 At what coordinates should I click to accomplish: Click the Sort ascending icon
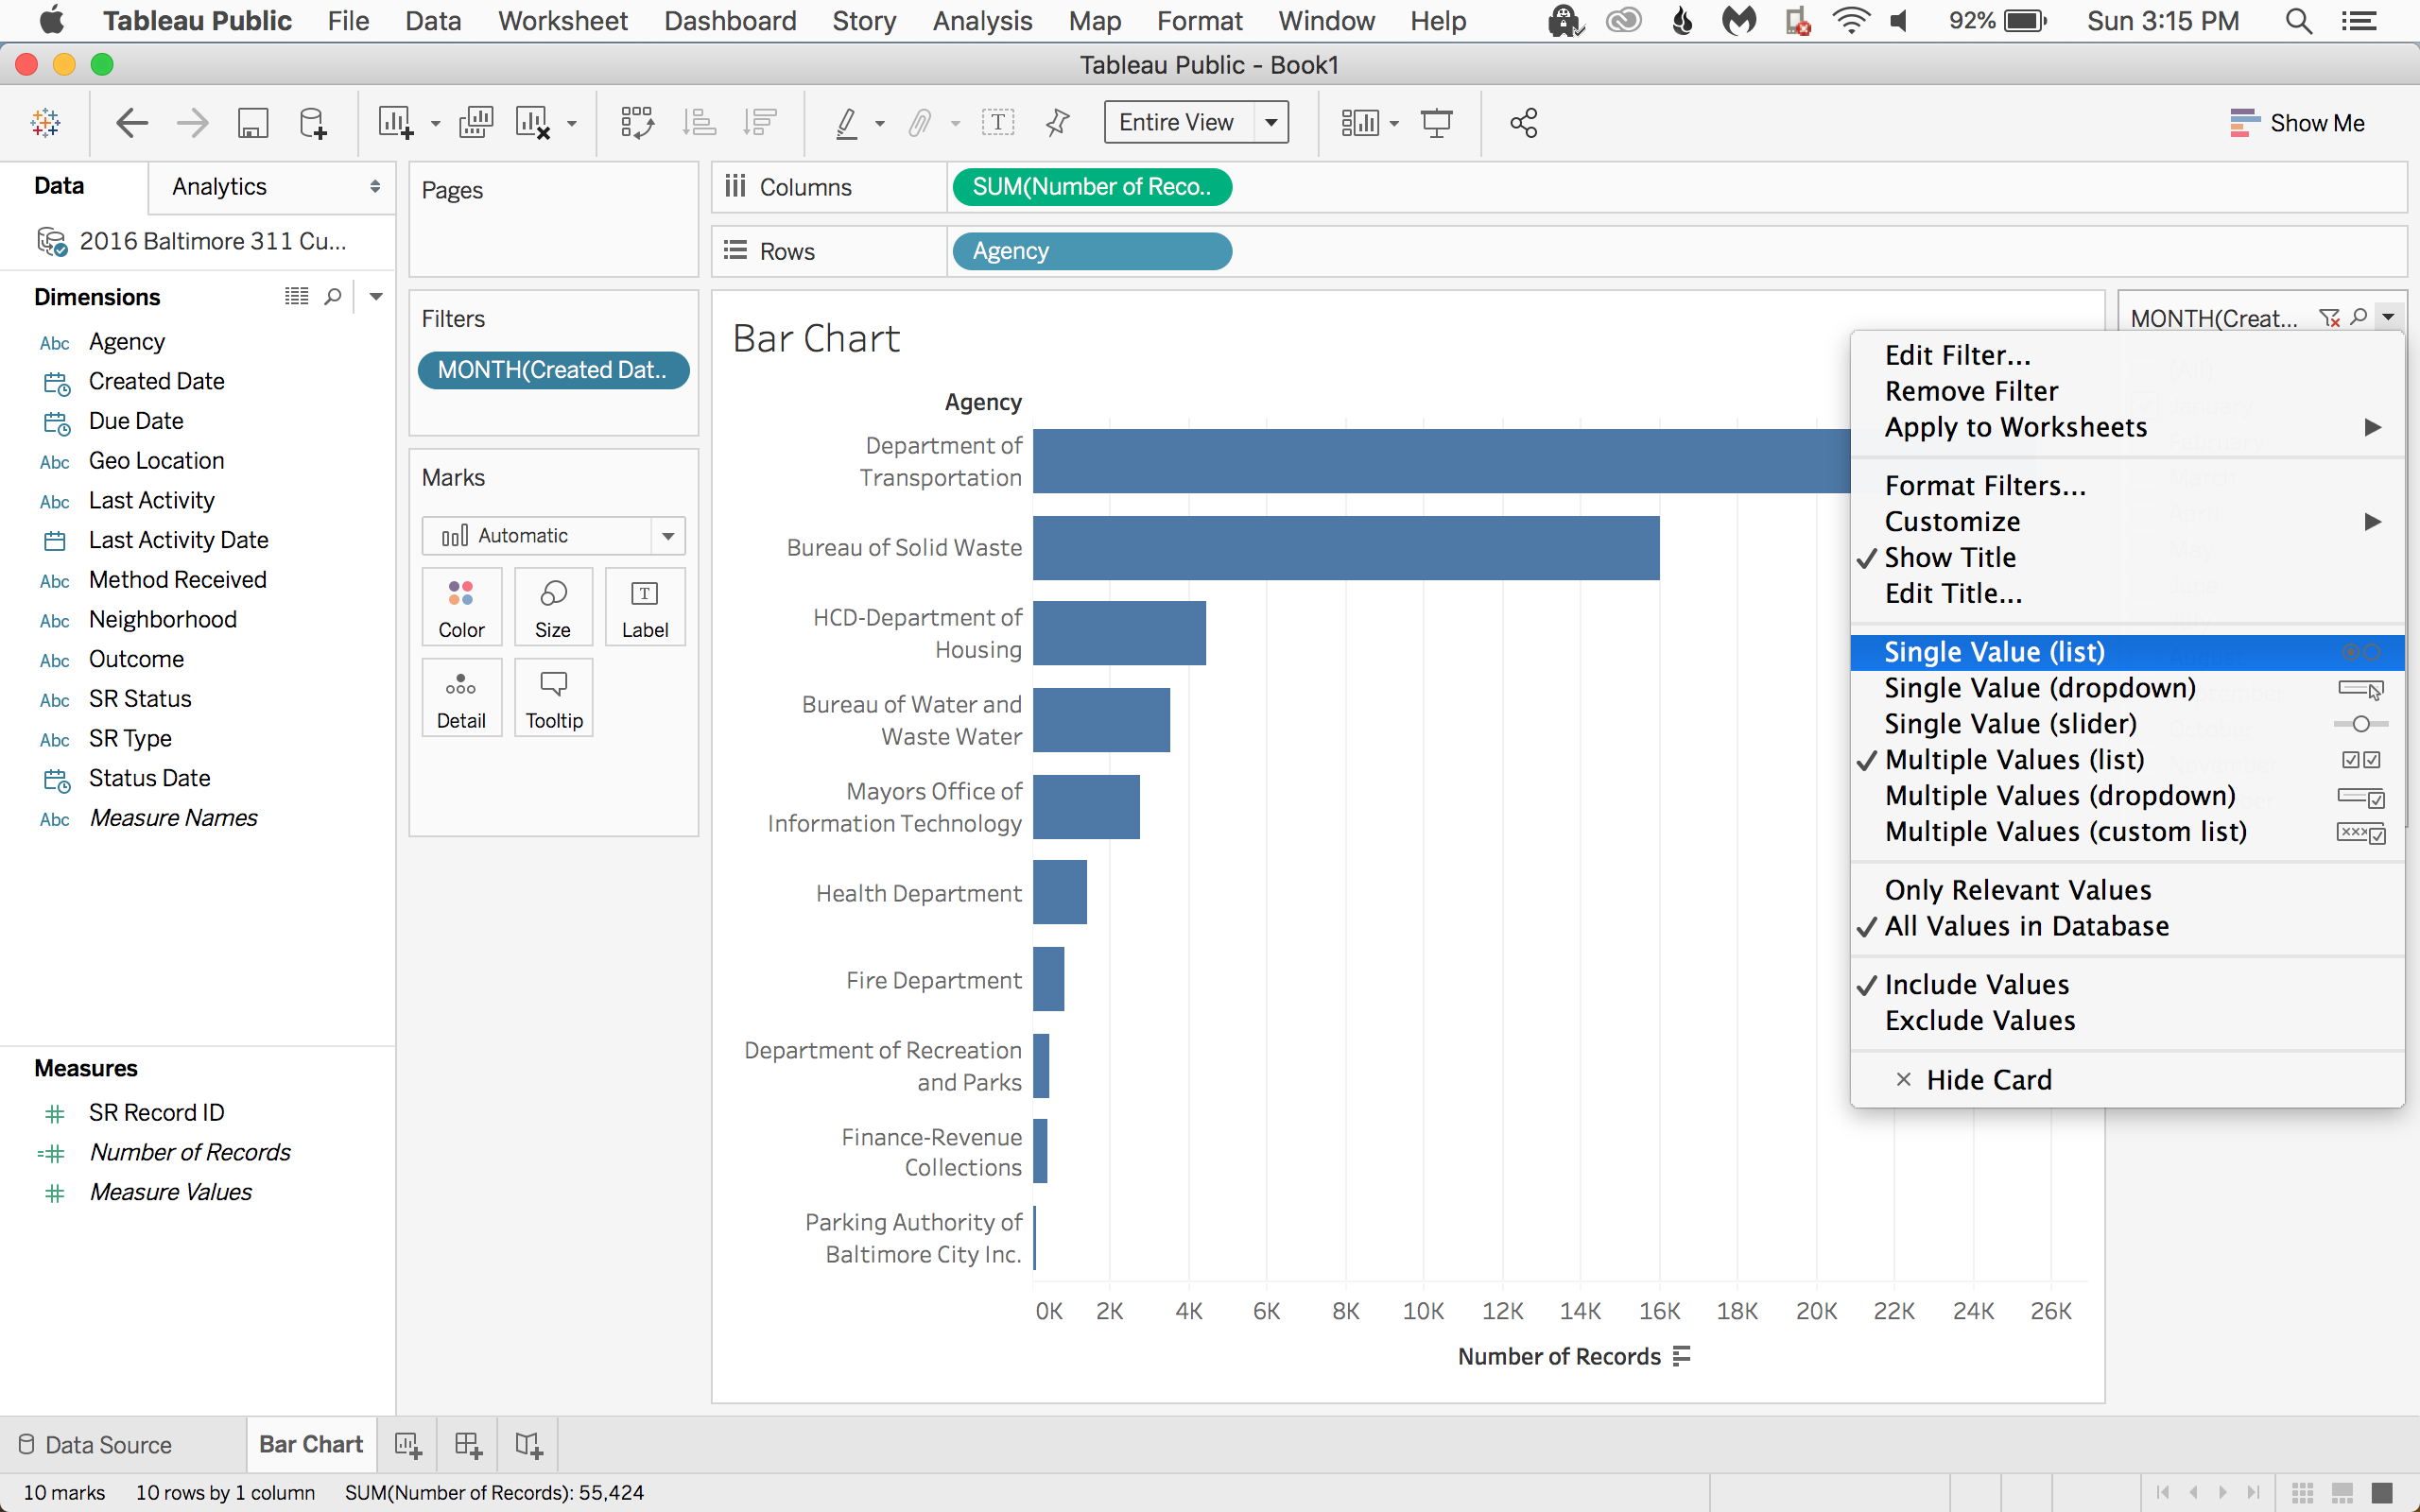pos(699,123)
